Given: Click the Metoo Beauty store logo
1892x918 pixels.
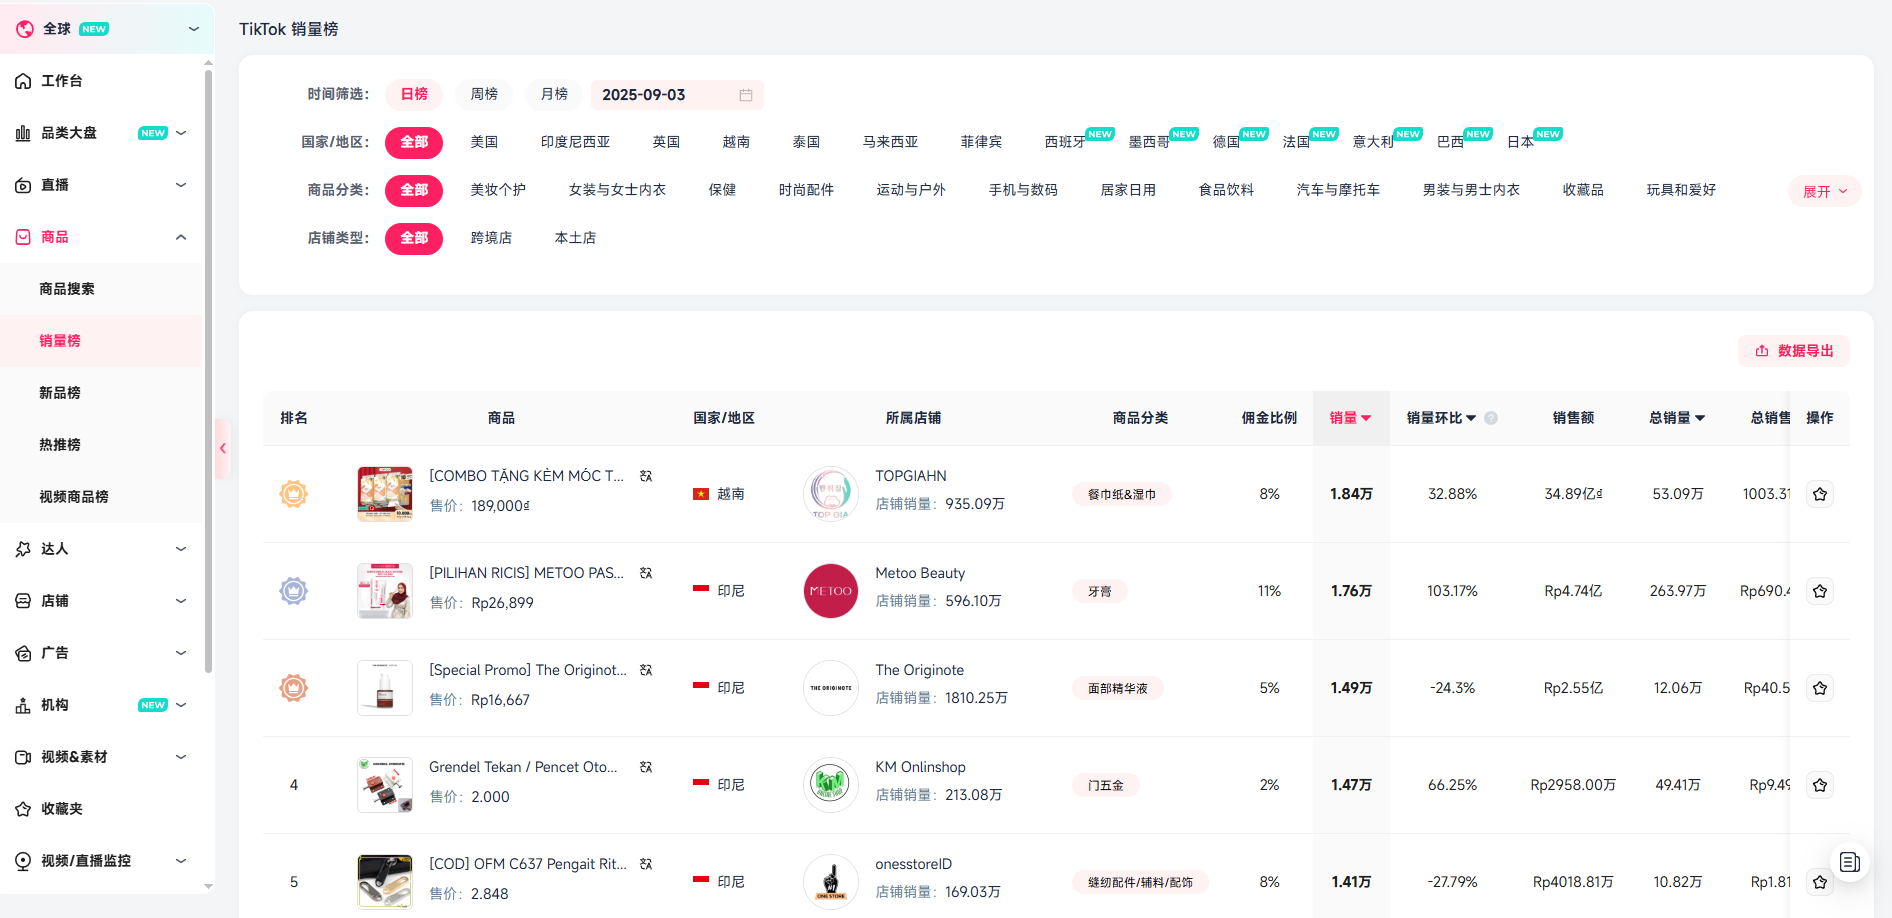Looking at the screenshot, I should coord(830,591).
